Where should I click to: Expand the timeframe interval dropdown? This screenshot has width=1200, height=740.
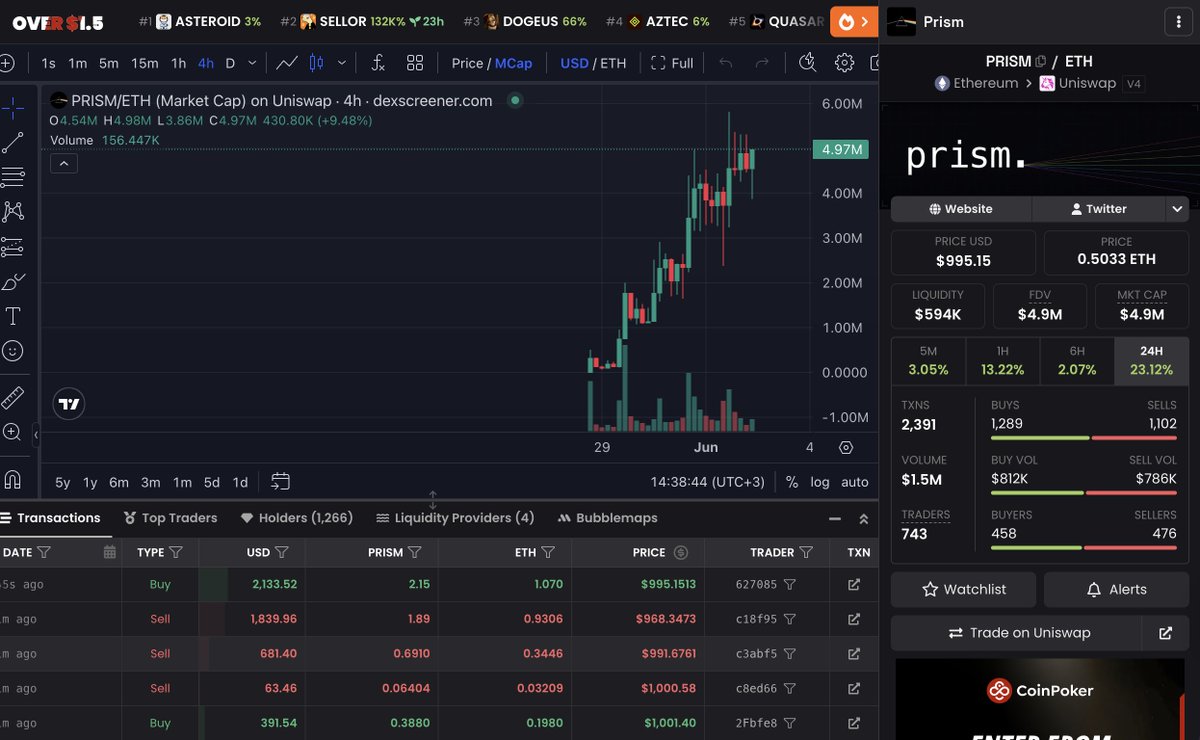pos(252,63)
